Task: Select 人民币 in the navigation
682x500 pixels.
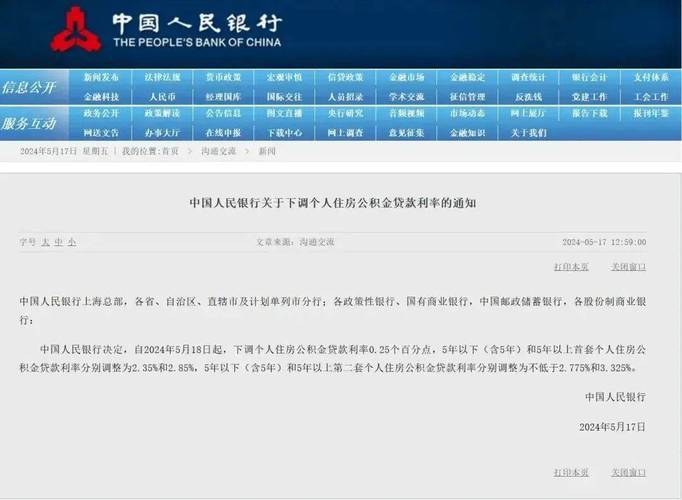Action: (162, 97)
